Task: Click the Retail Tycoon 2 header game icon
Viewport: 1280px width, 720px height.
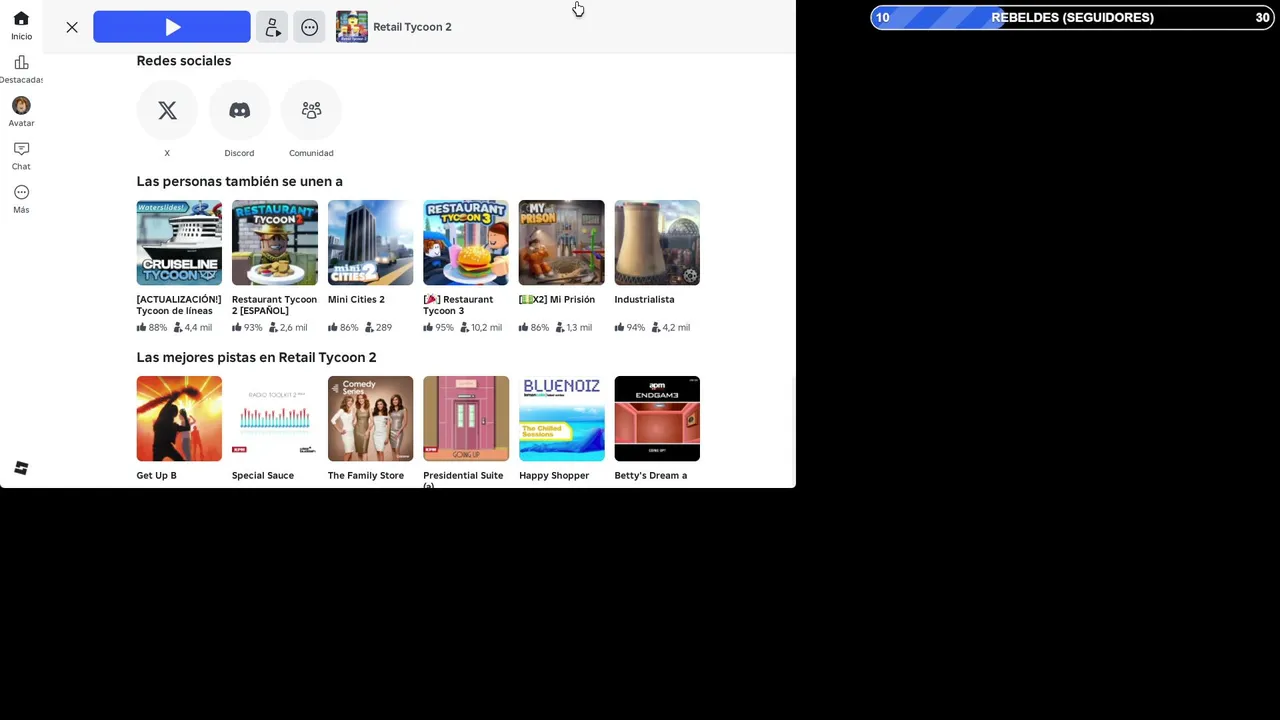Action: click(x=352, y=27)
